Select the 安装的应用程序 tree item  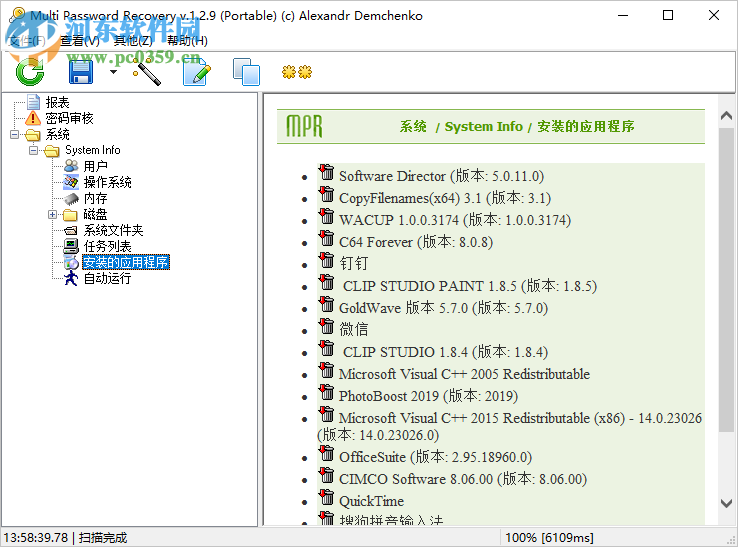click(126, 262)
